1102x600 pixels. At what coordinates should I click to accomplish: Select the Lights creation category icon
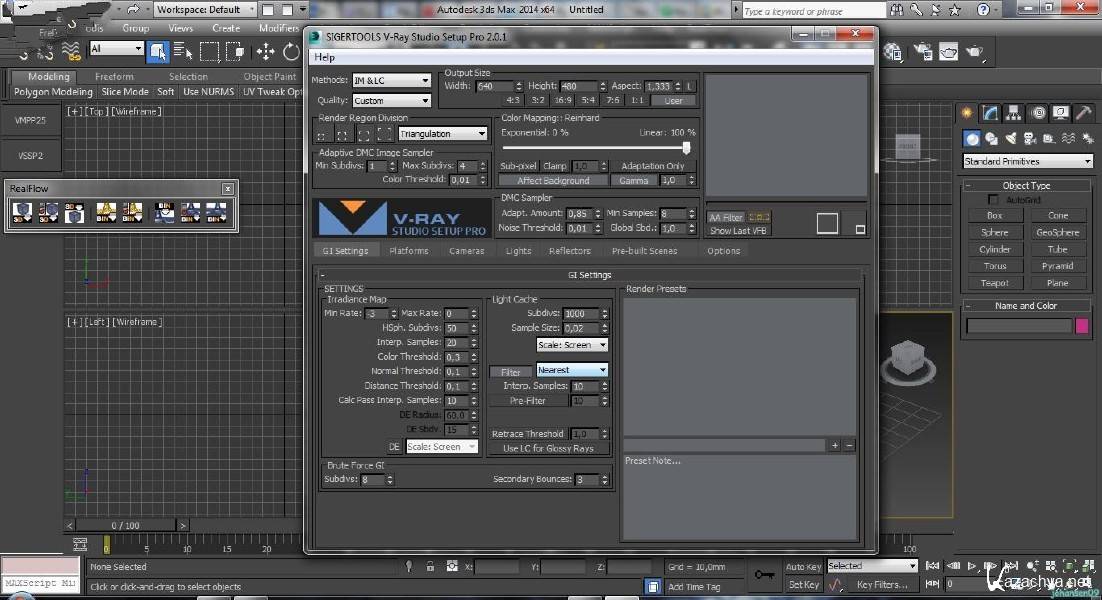coord(1010,139)
